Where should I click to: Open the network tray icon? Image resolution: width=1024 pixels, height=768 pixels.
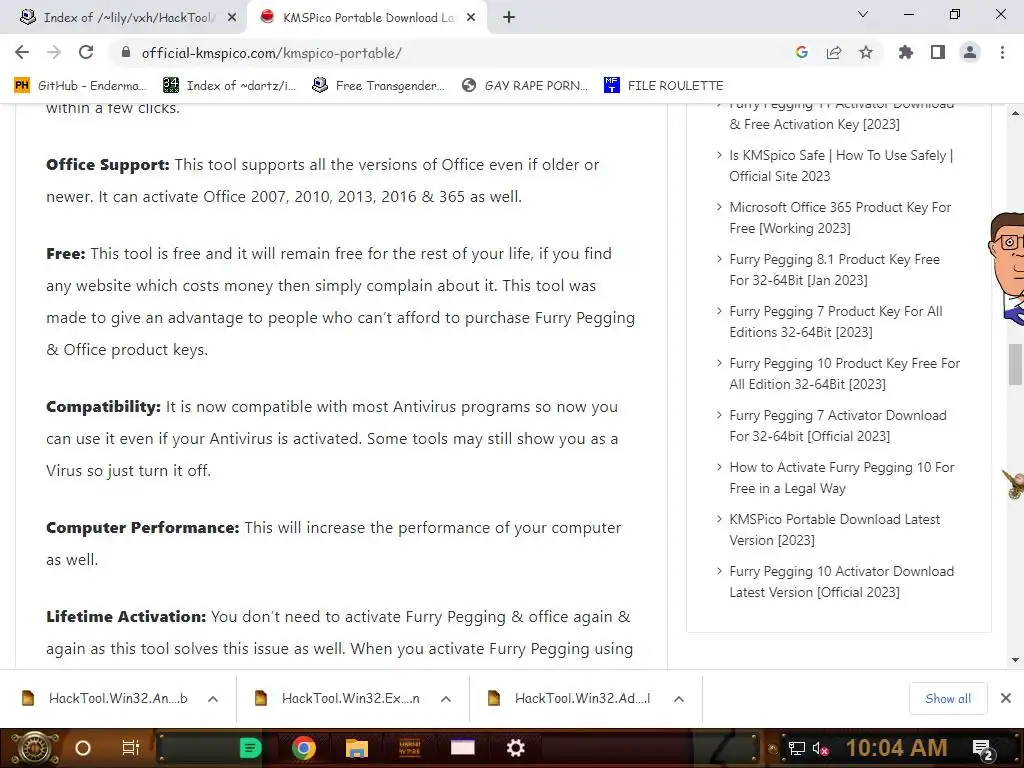click(x=797, y=749)
